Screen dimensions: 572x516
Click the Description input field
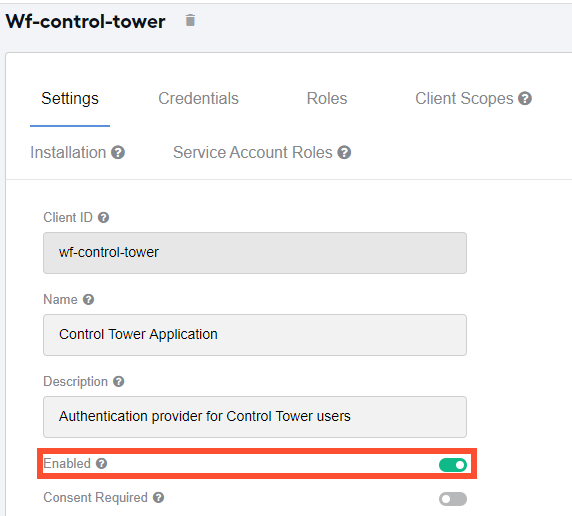255,417
